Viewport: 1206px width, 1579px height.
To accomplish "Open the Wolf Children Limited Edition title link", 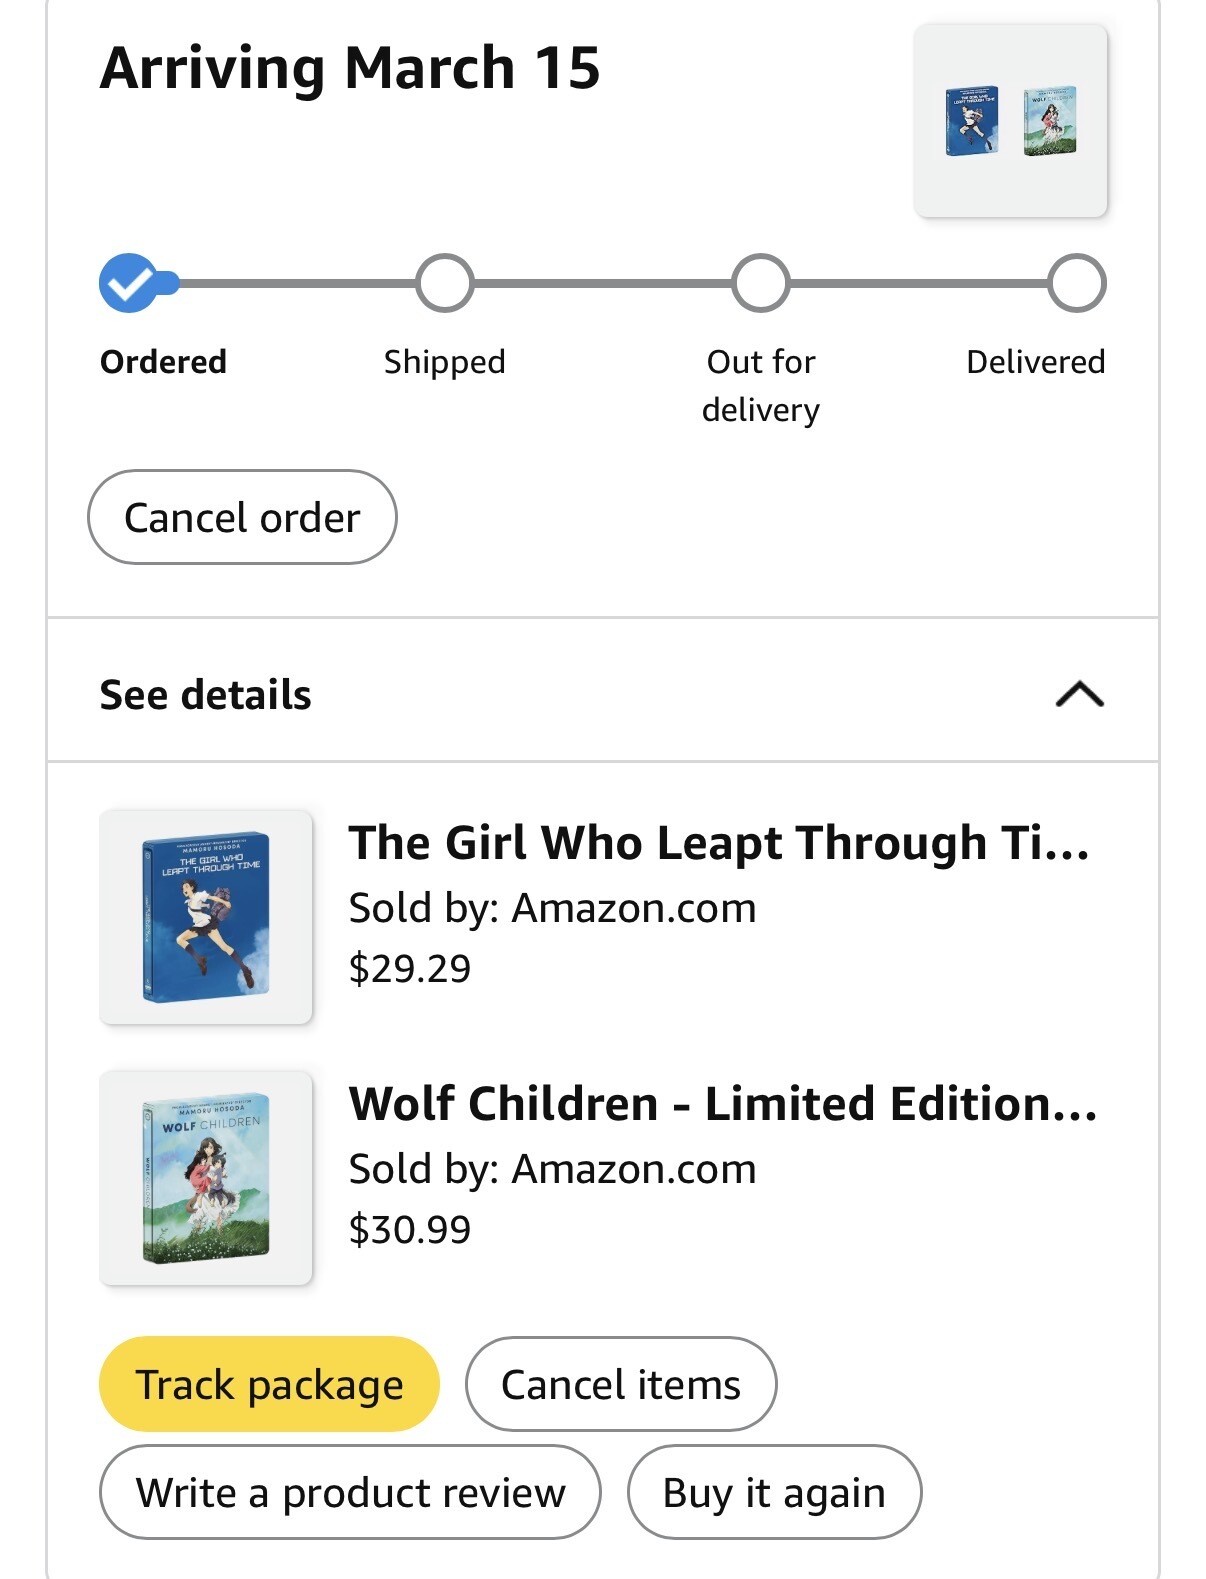I will pyautogui.click(x=722, y=1104).
